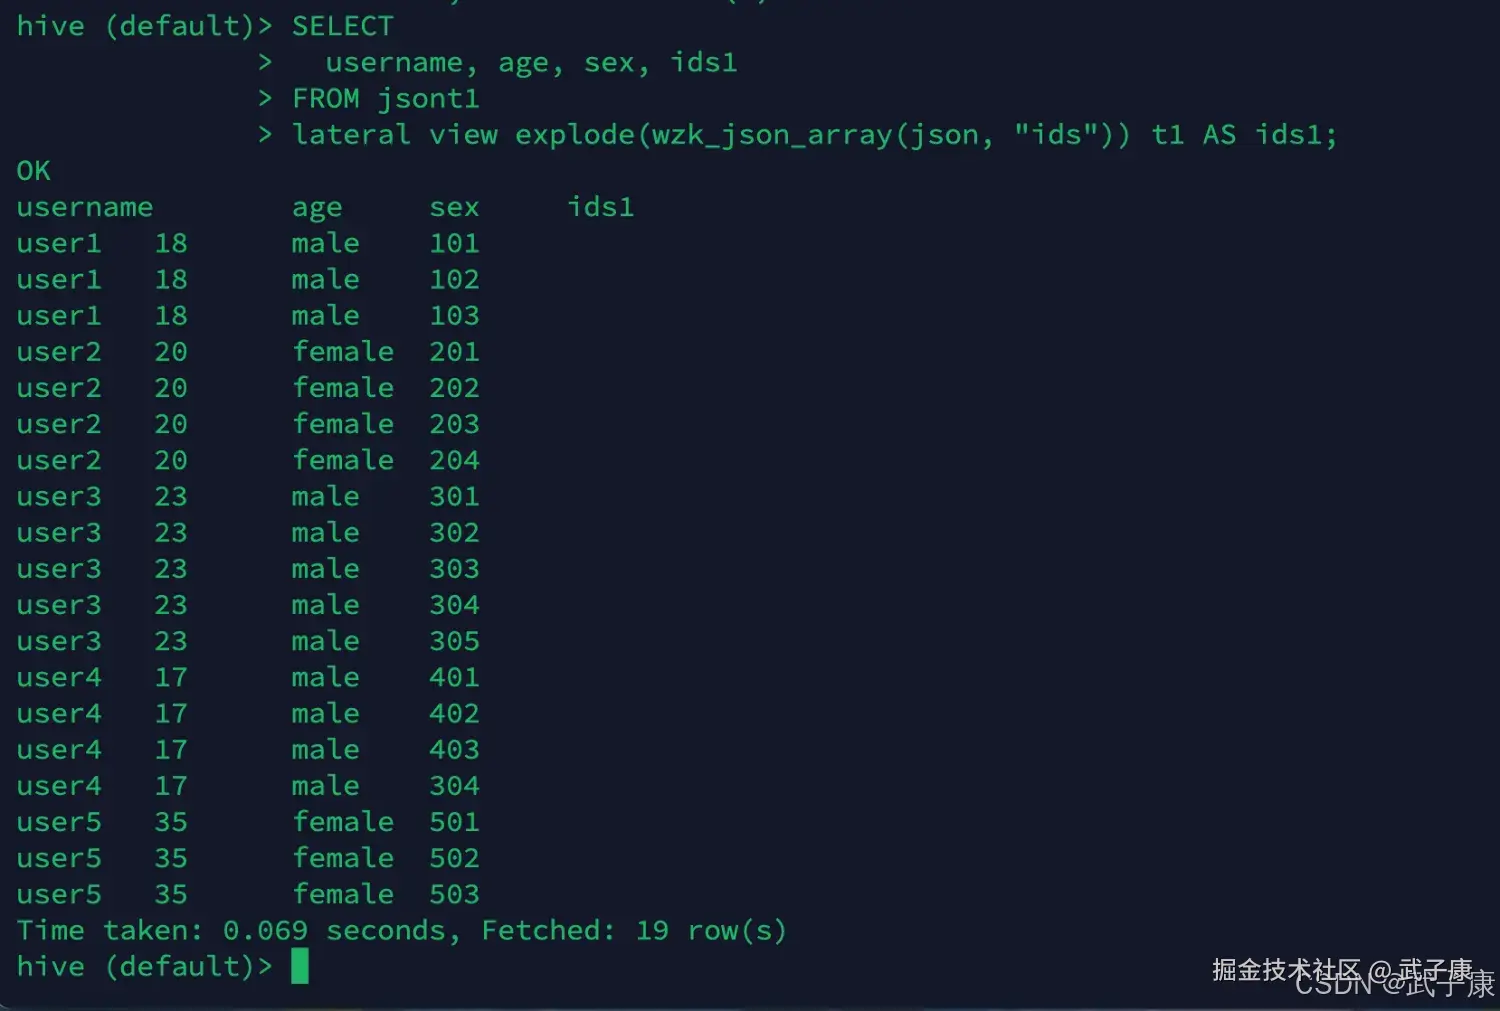Click the sex column header in the results
This screenshot has width=1500, height=1011.
click(454, 207)
